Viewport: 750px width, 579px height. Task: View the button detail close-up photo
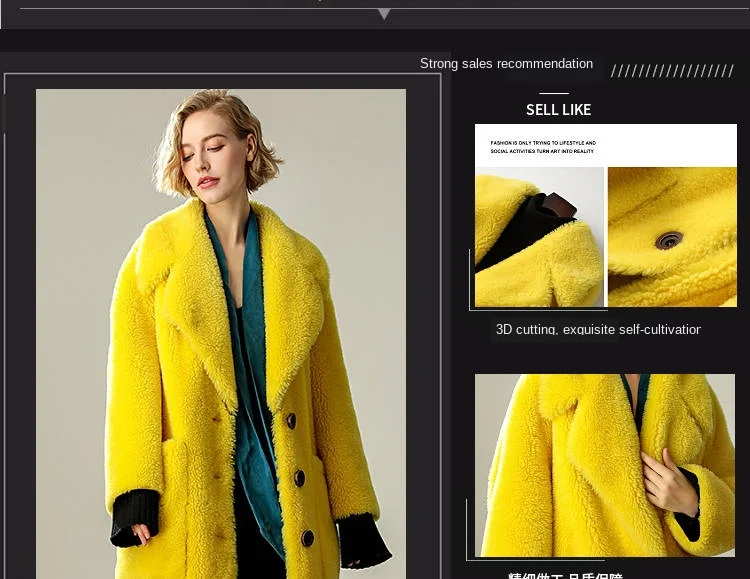pyautogui.click(x=672, y=237)
